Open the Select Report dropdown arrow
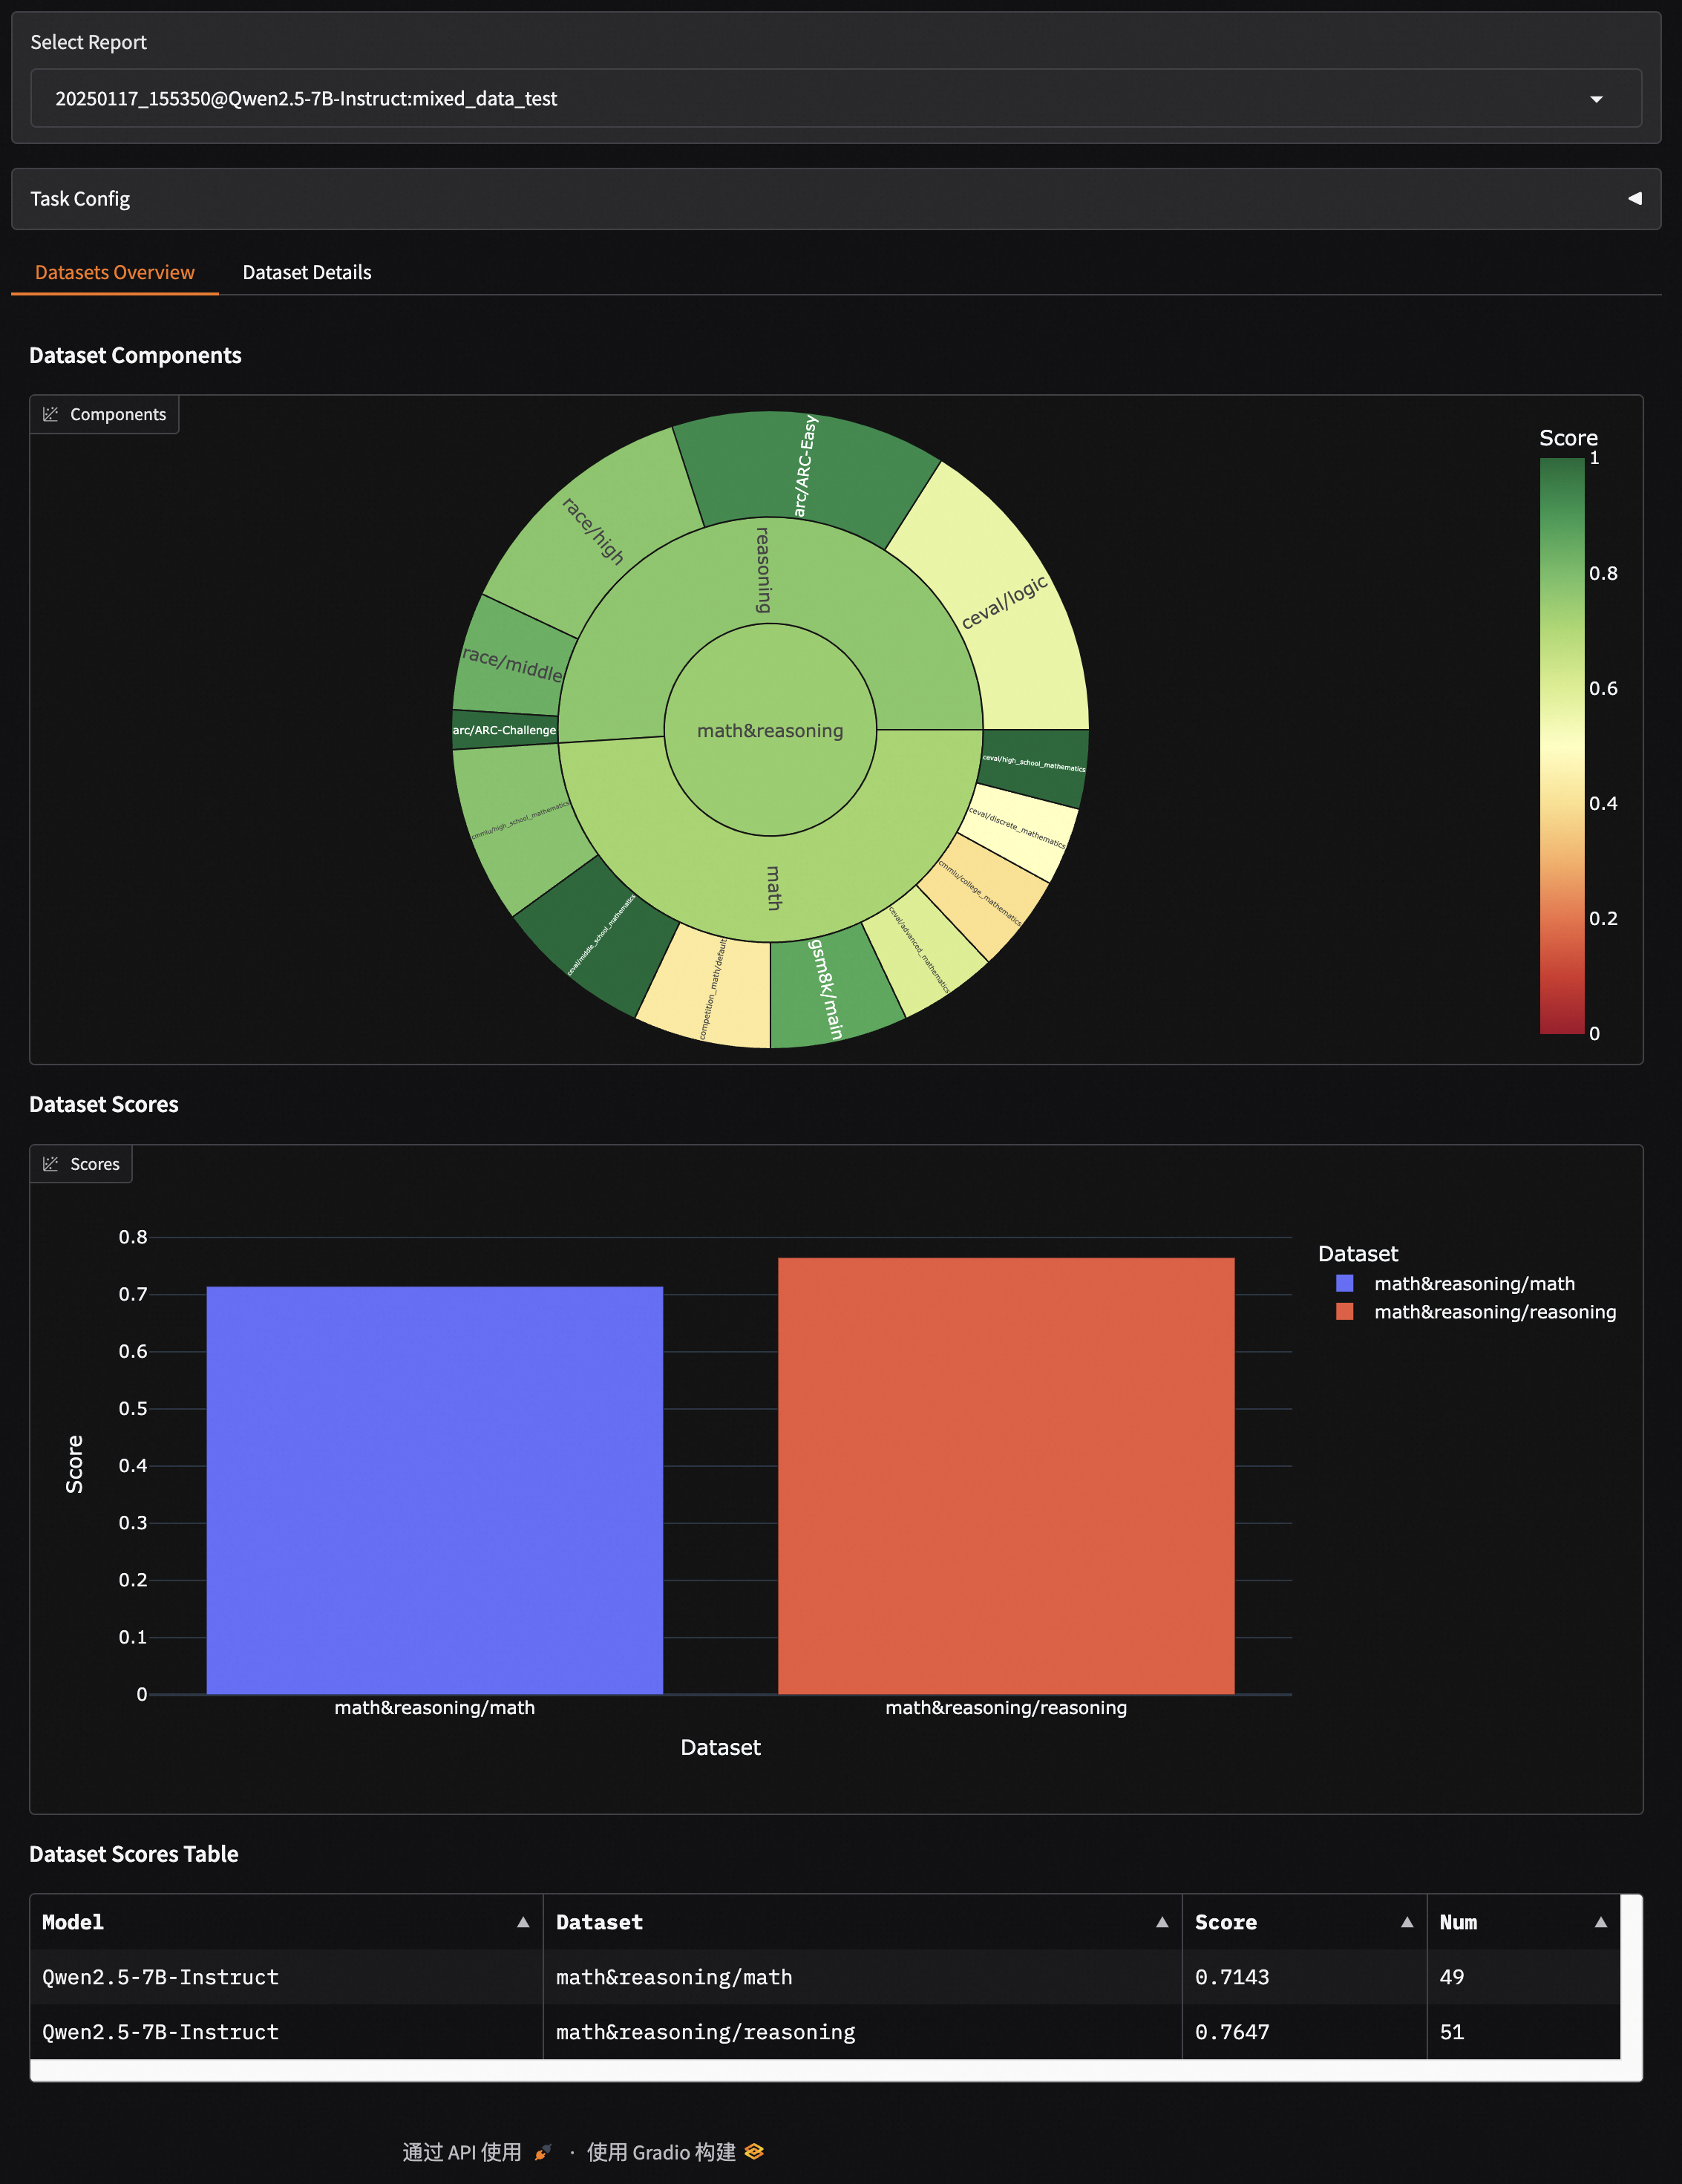Viewport: 1682px width, 2184px height. click(x=1596, y=99)
